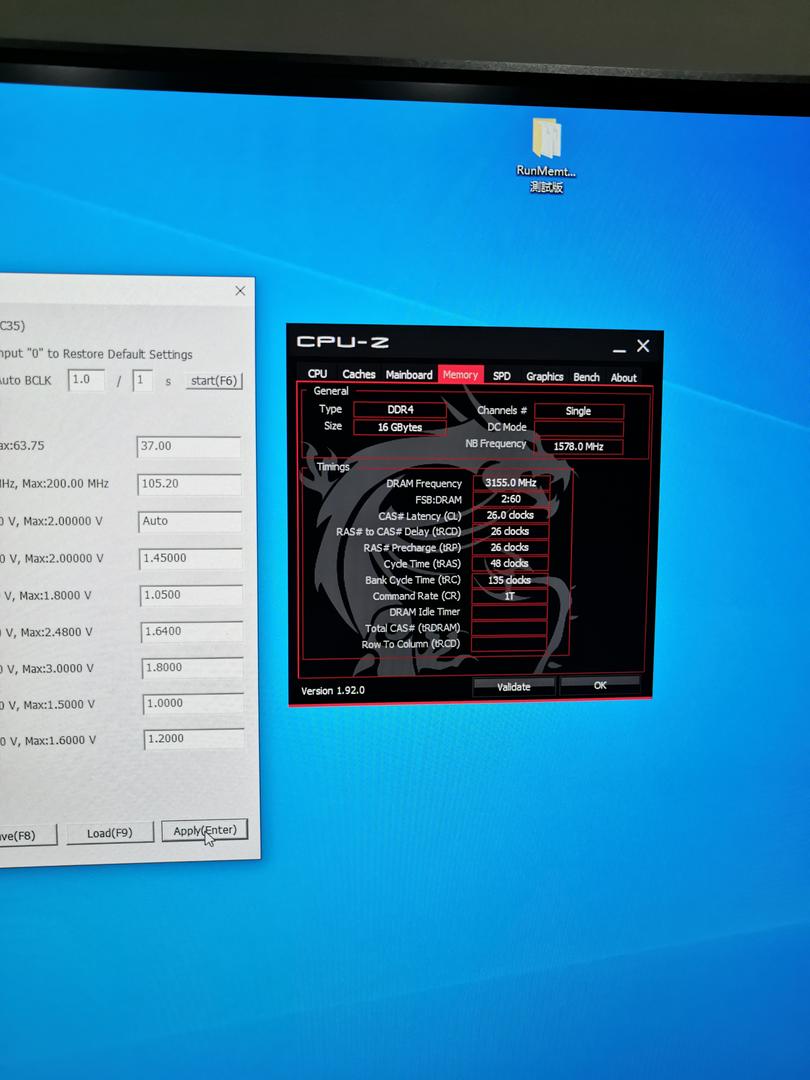810x1080 pixels.
Task: Click the voltage field showing 1.0500
Action: 191,595
